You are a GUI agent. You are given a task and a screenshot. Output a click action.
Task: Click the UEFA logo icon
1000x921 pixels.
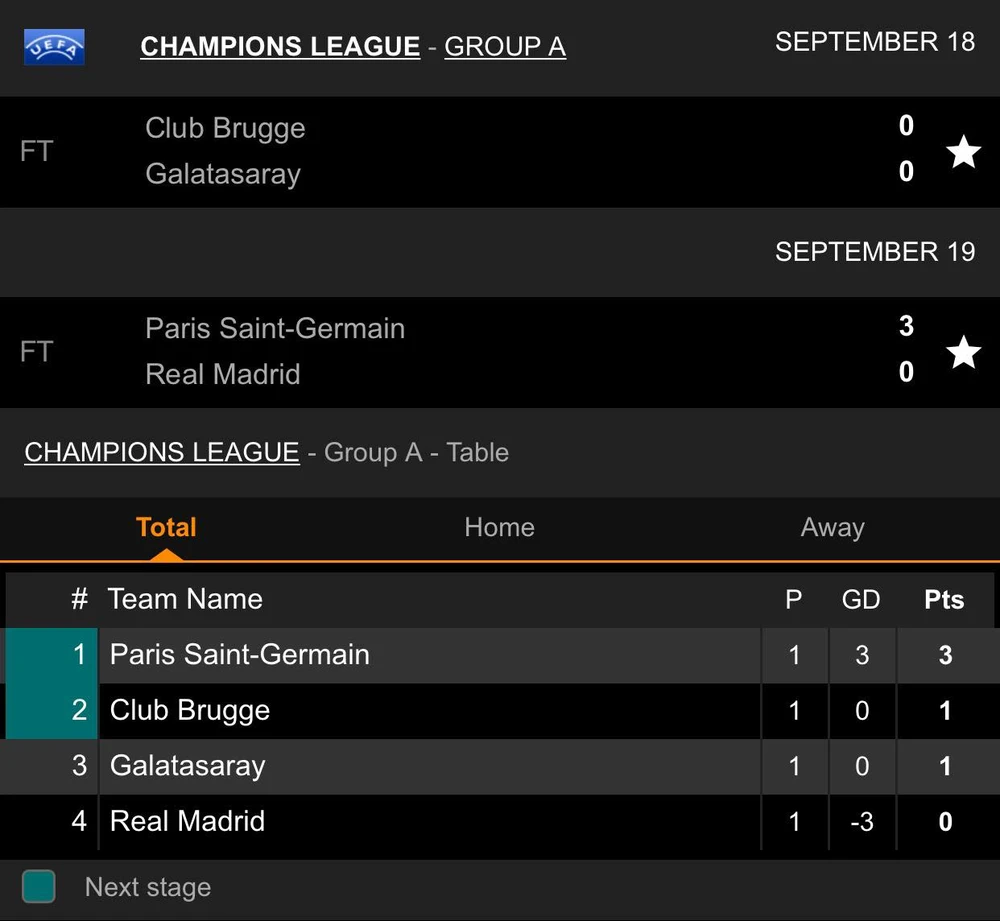point(54,46)
